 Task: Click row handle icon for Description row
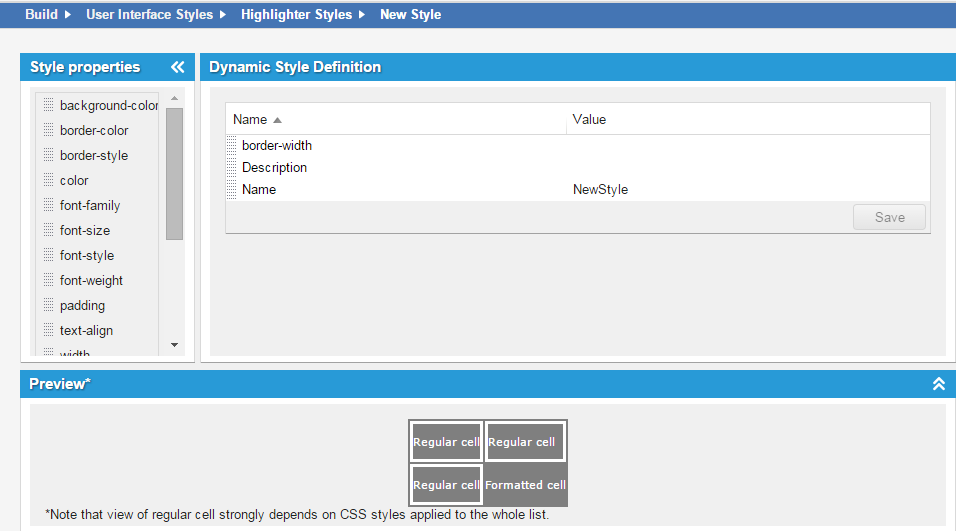pos(233,168)
